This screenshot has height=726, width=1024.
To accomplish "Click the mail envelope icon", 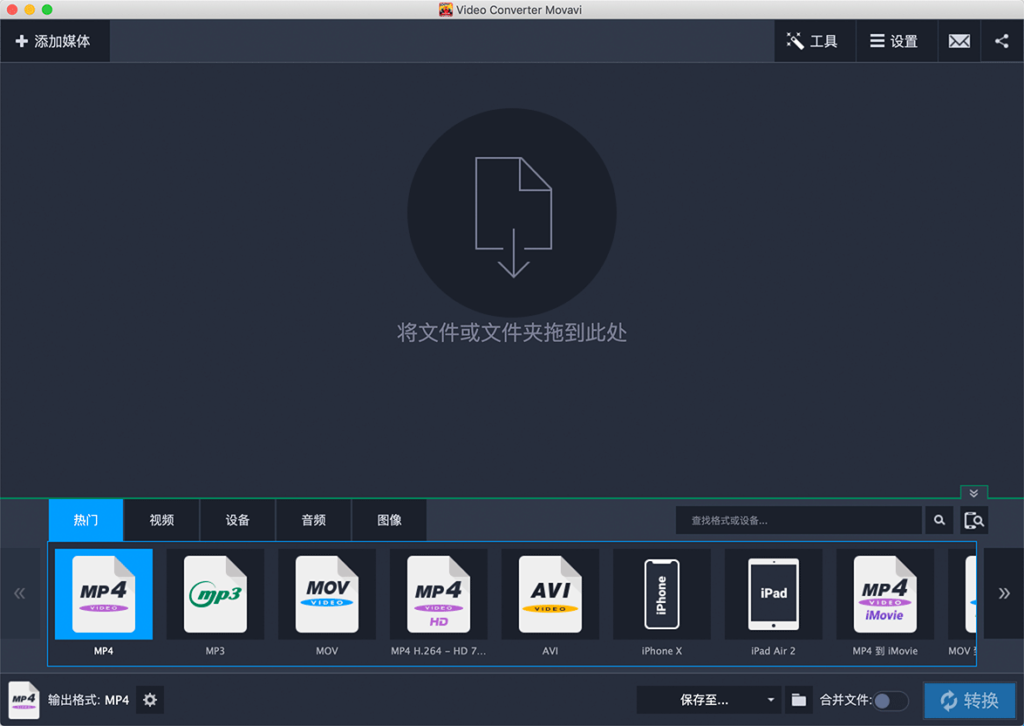I will click(x=959, y=41).
